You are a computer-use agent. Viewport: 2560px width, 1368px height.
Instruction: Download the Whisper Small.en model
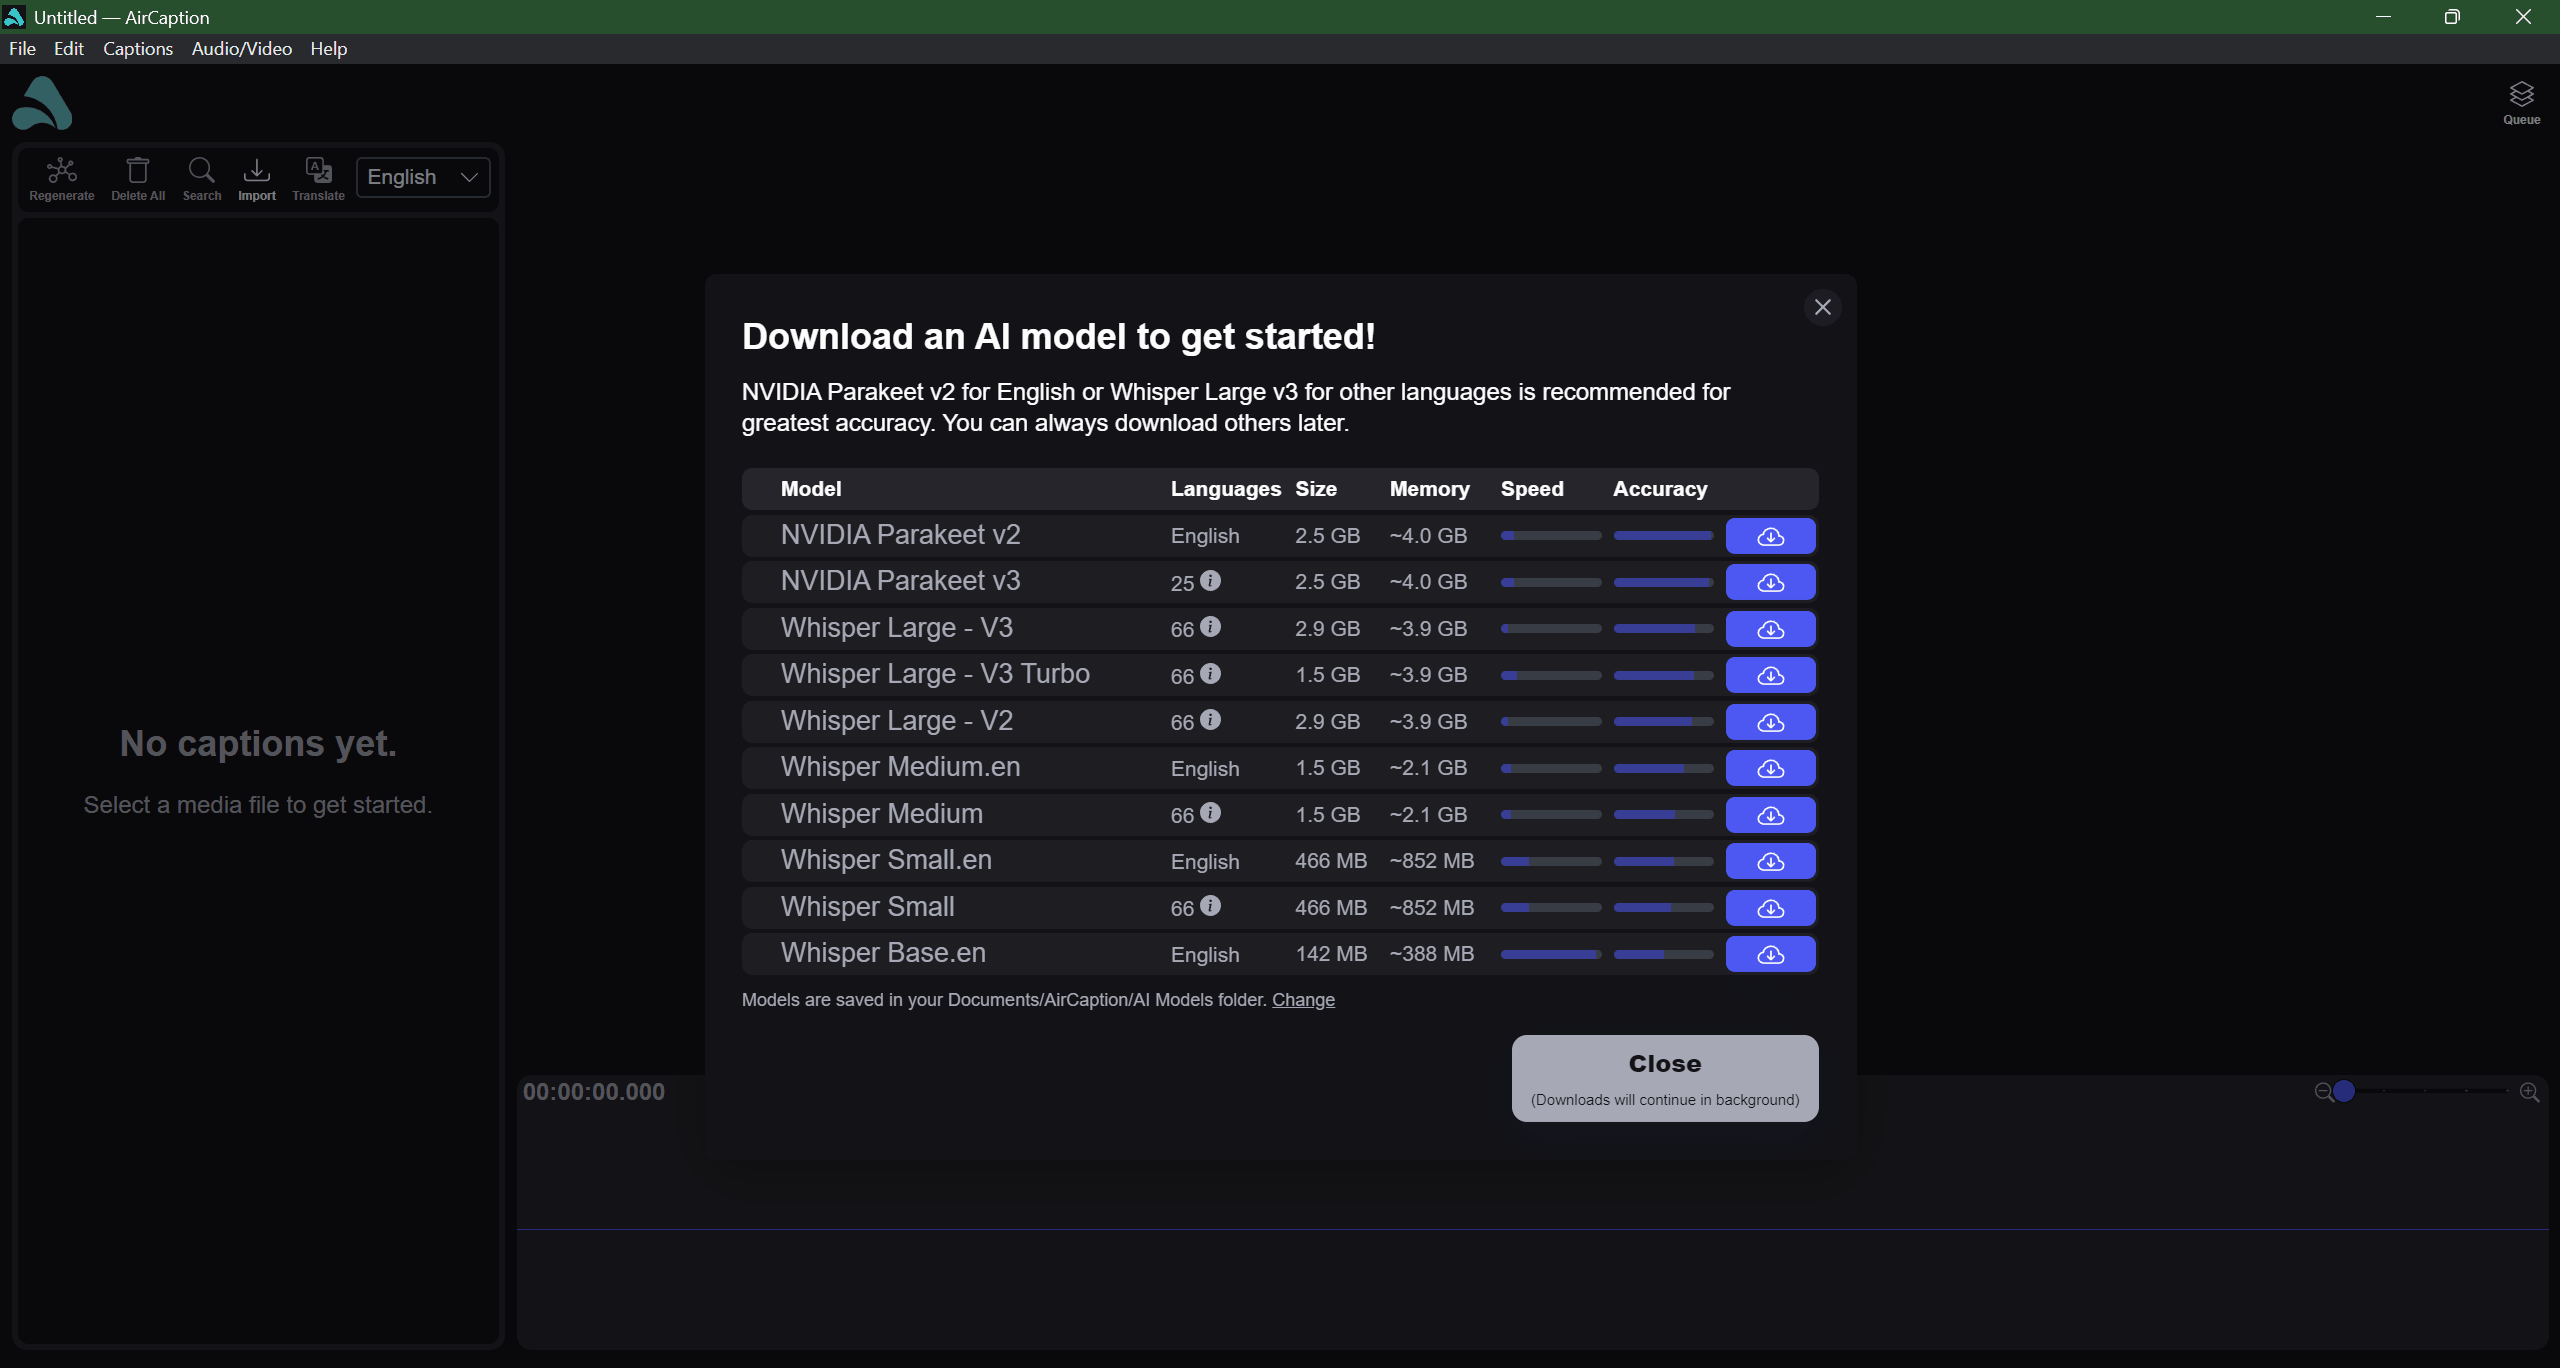pos(1770,861)
